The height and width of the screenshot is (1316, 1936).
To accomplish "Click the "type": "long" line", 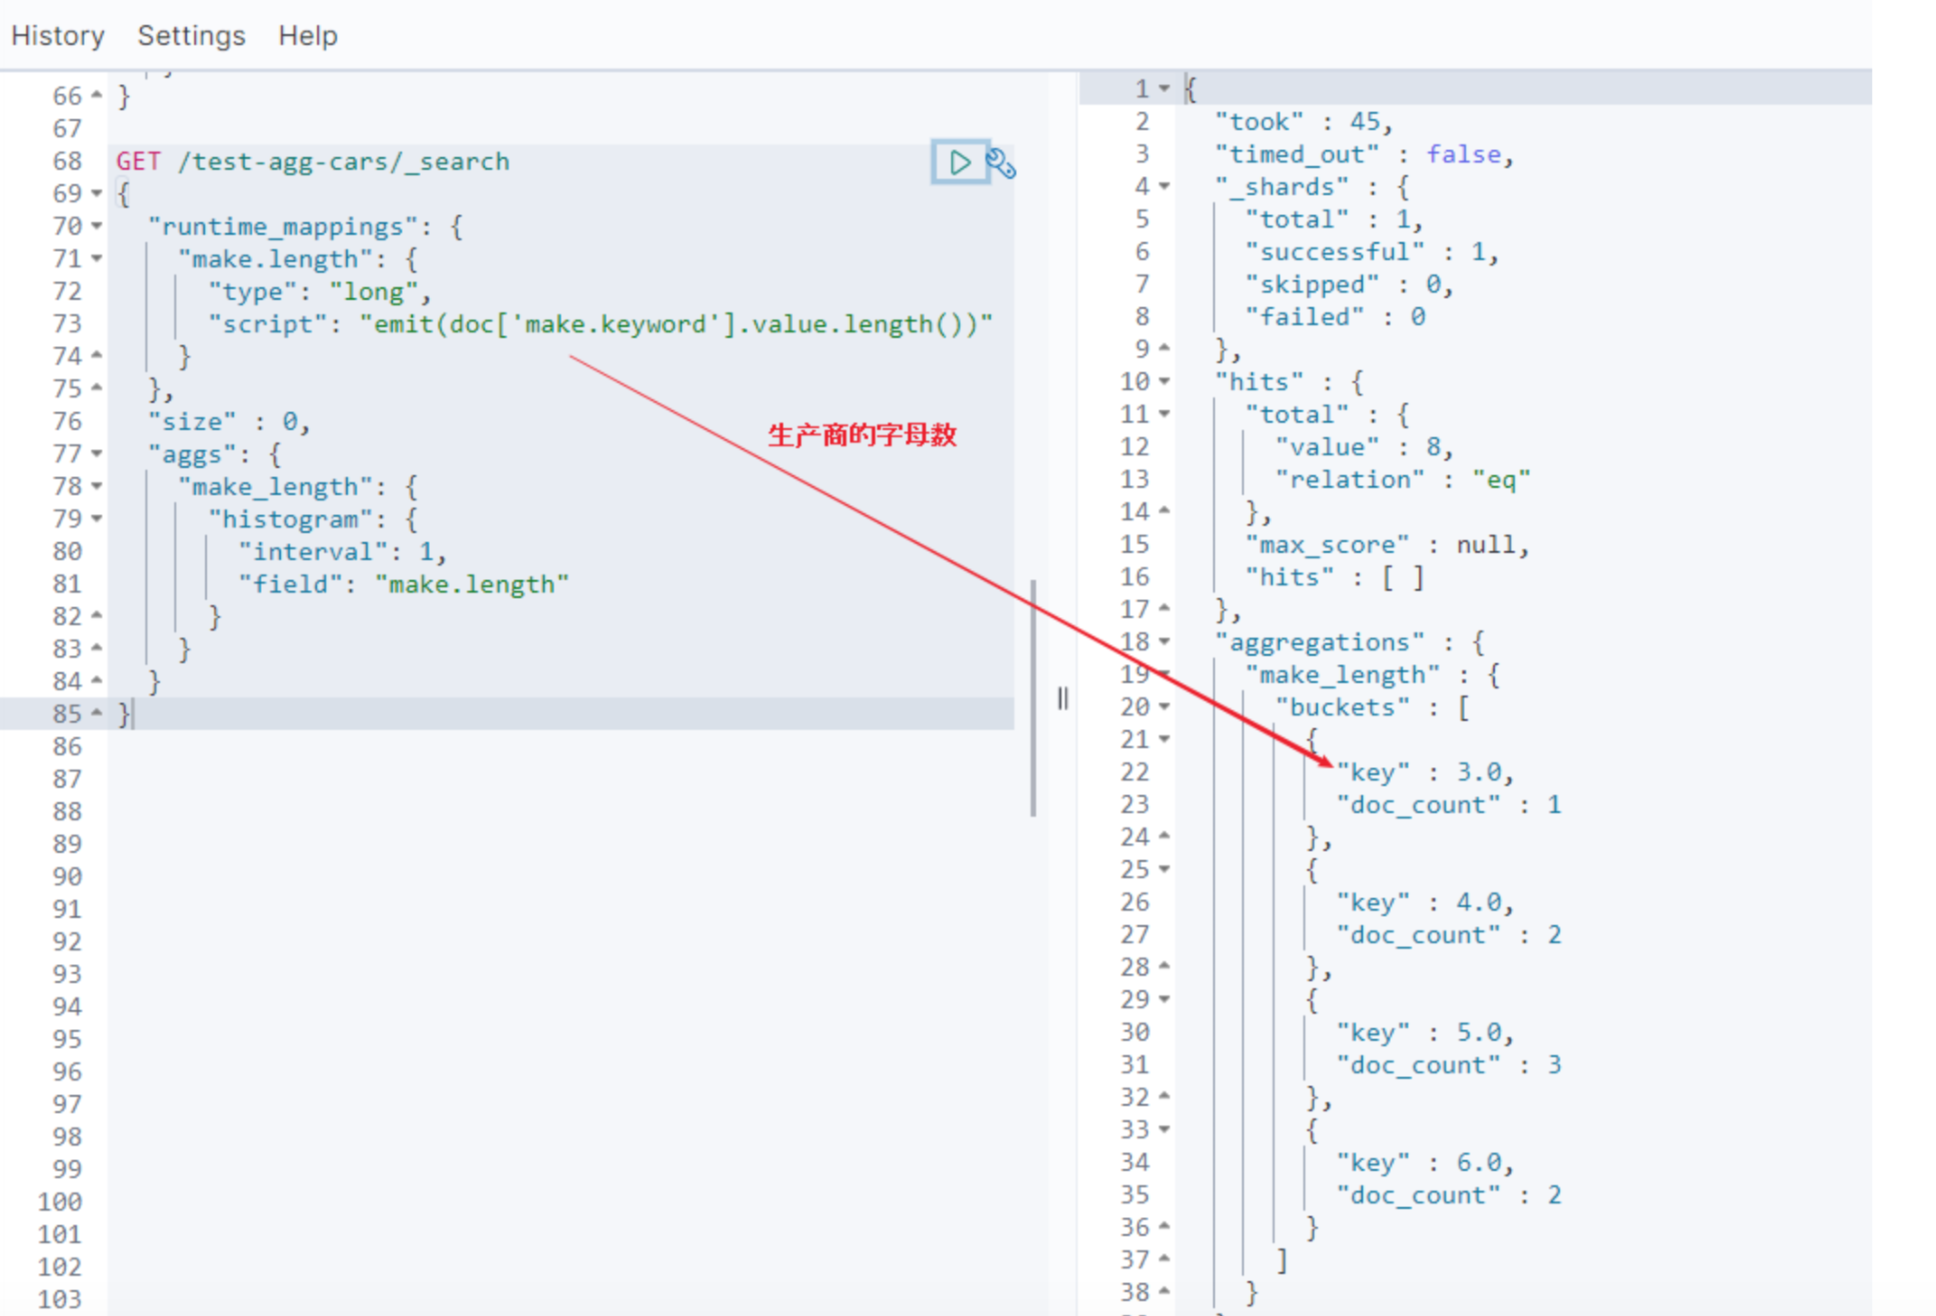I will (319, 292).
